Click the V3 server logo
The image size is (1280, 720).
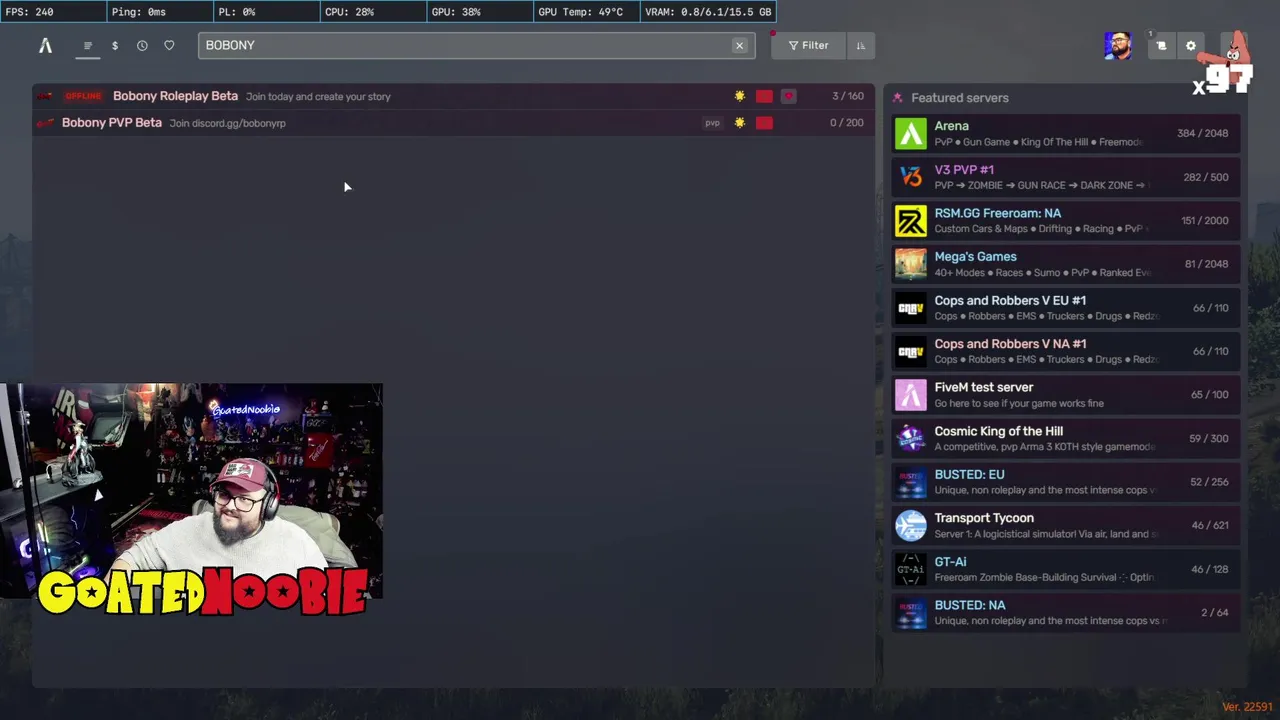pyautogui.click(x=910, y=177)
